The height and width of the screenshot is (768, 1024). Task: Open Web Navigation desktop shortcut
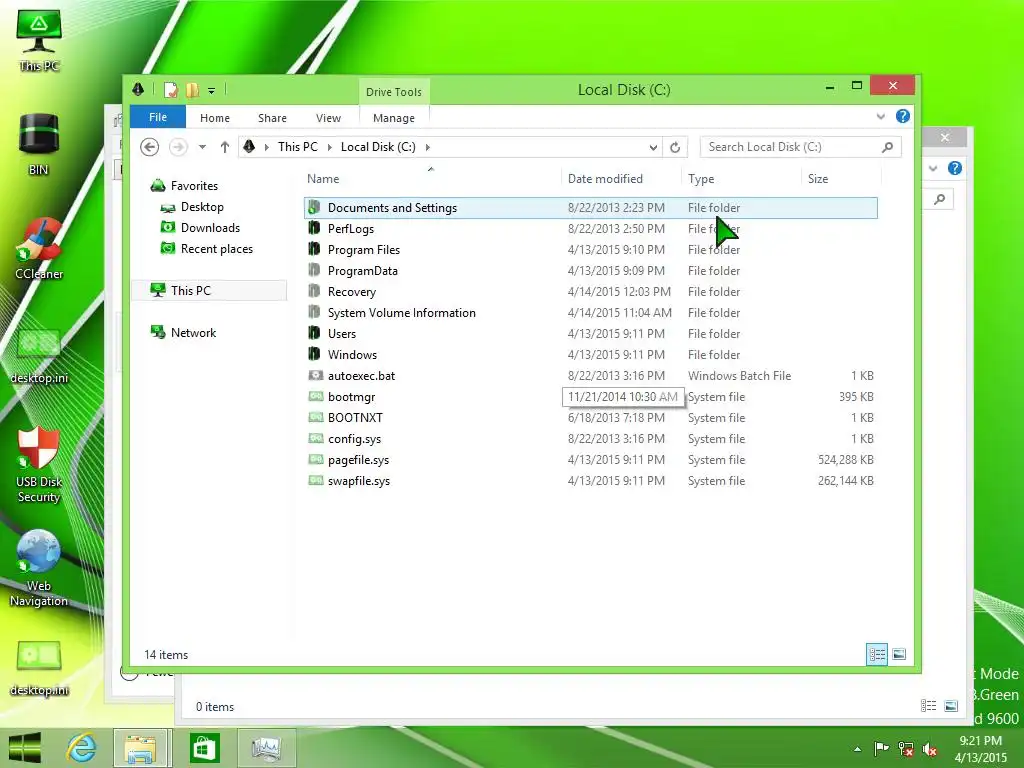tap(39, 568)
